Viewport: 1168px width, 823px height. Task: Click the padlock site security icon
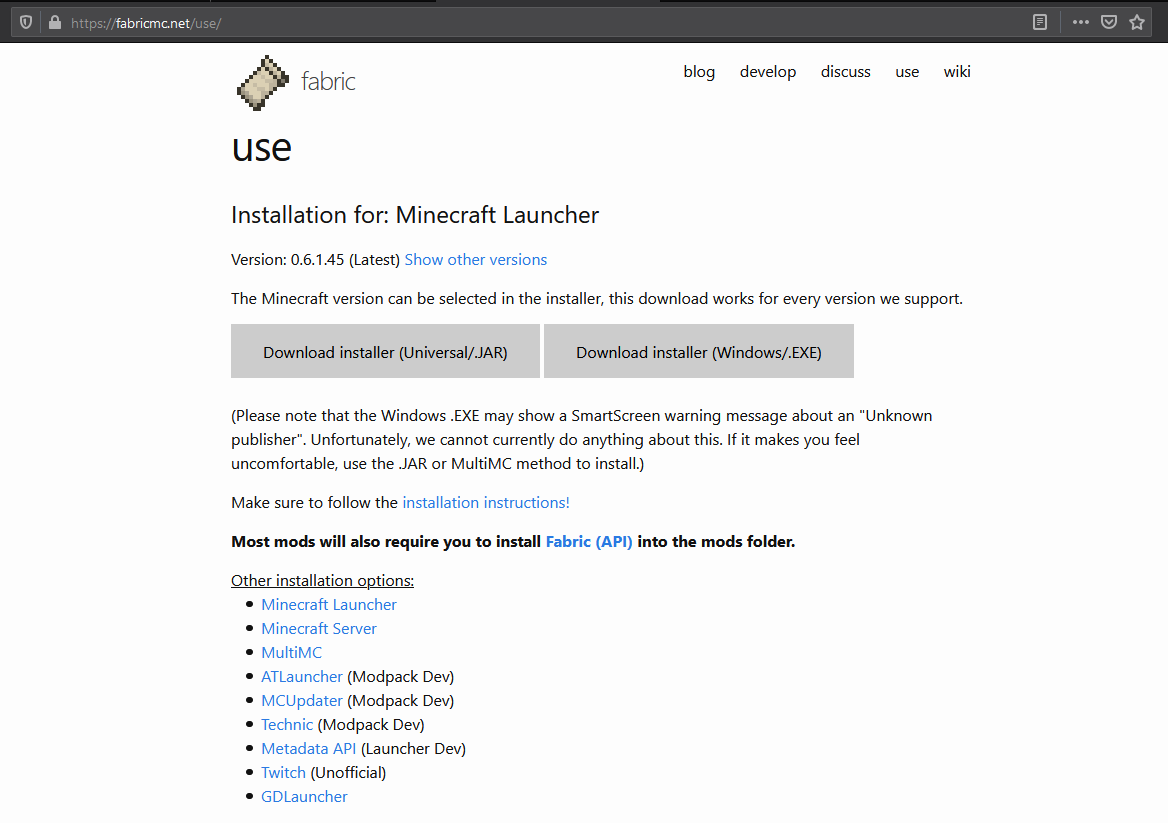[54, 22]
